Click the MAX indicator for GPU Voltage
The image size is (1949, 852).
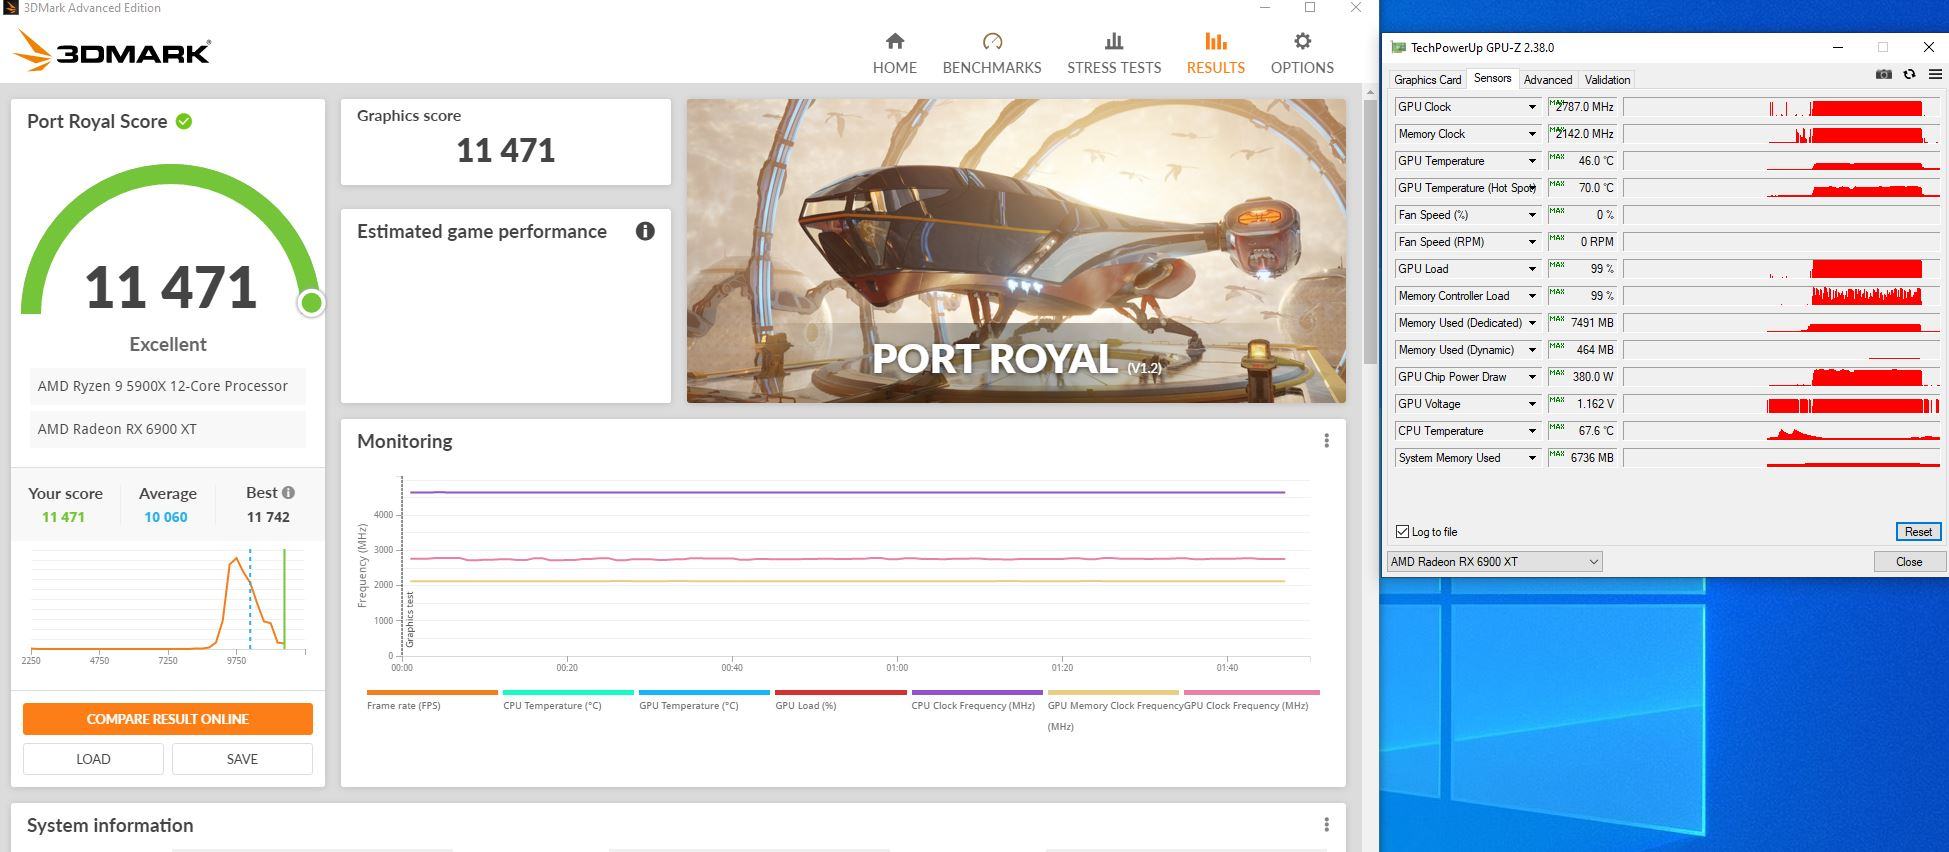pos(1557,399)
